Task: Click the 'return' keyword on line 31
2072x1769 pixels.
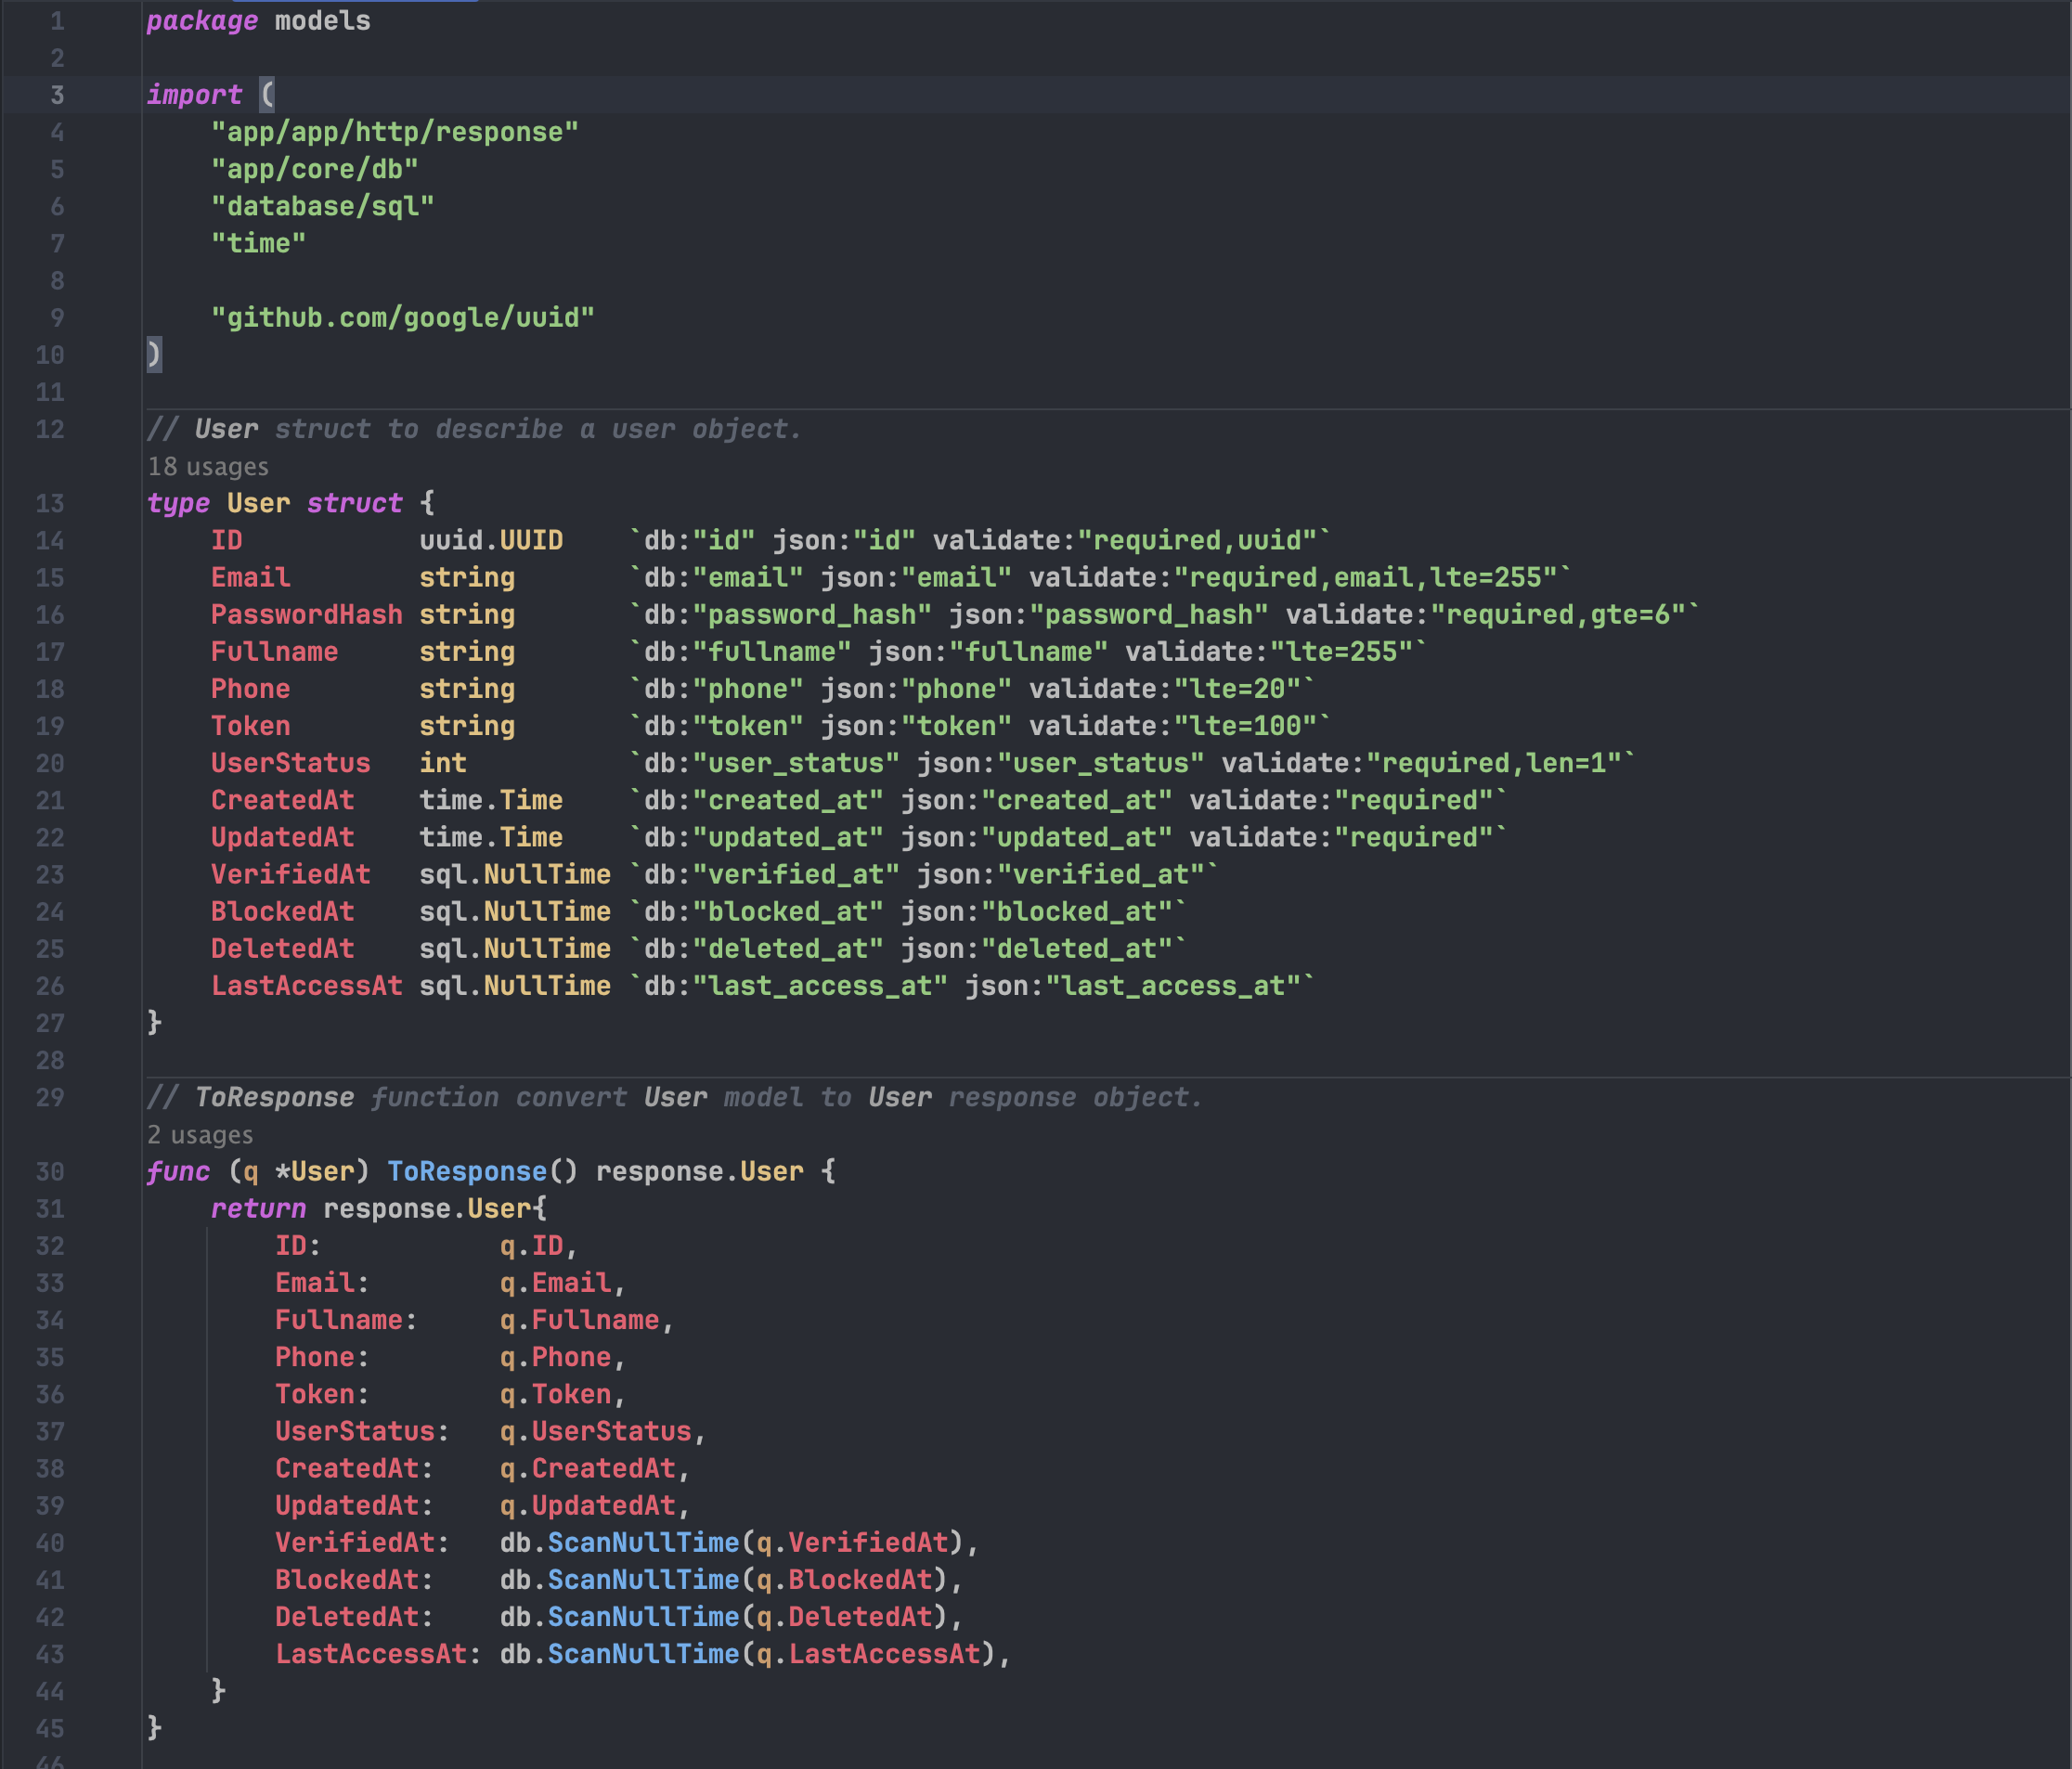Action: click(259, 1209)
